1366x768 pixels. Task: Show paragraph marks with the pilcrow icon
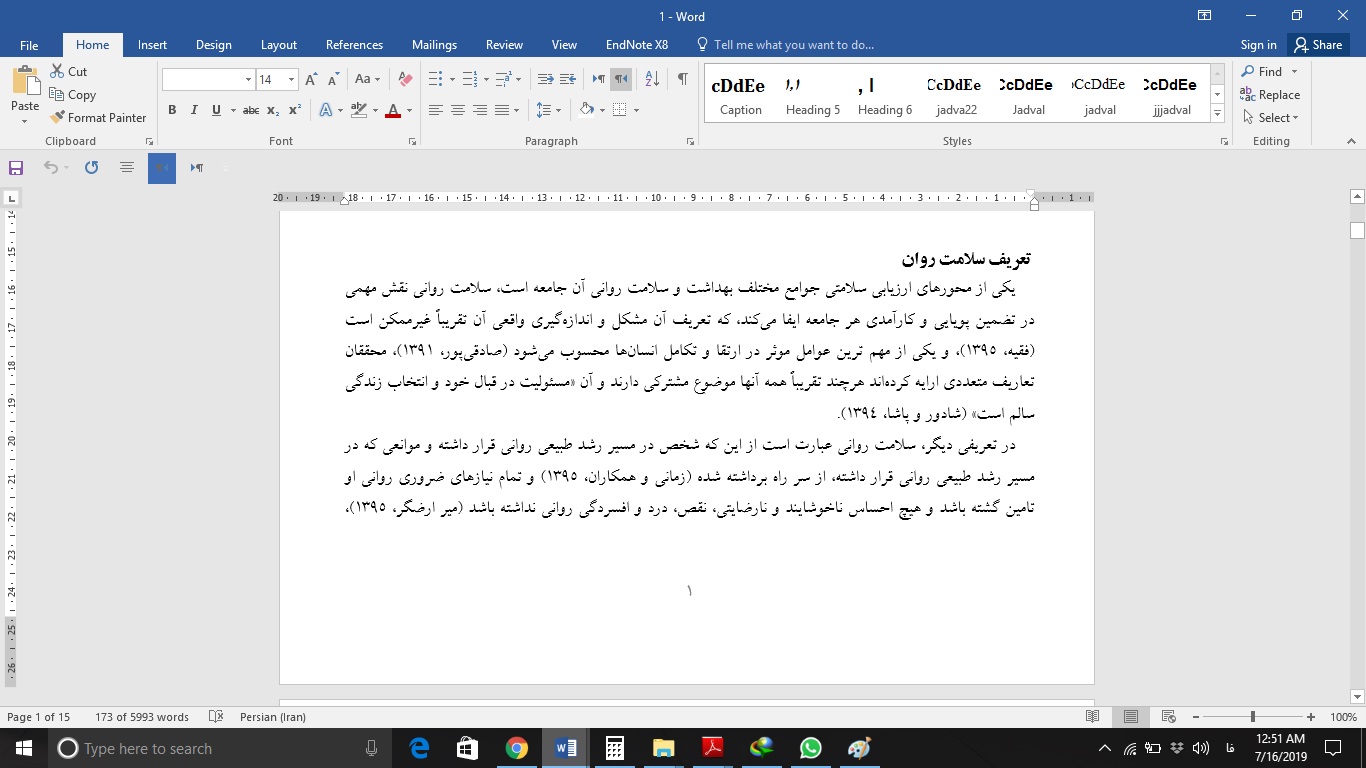[683, 78]
